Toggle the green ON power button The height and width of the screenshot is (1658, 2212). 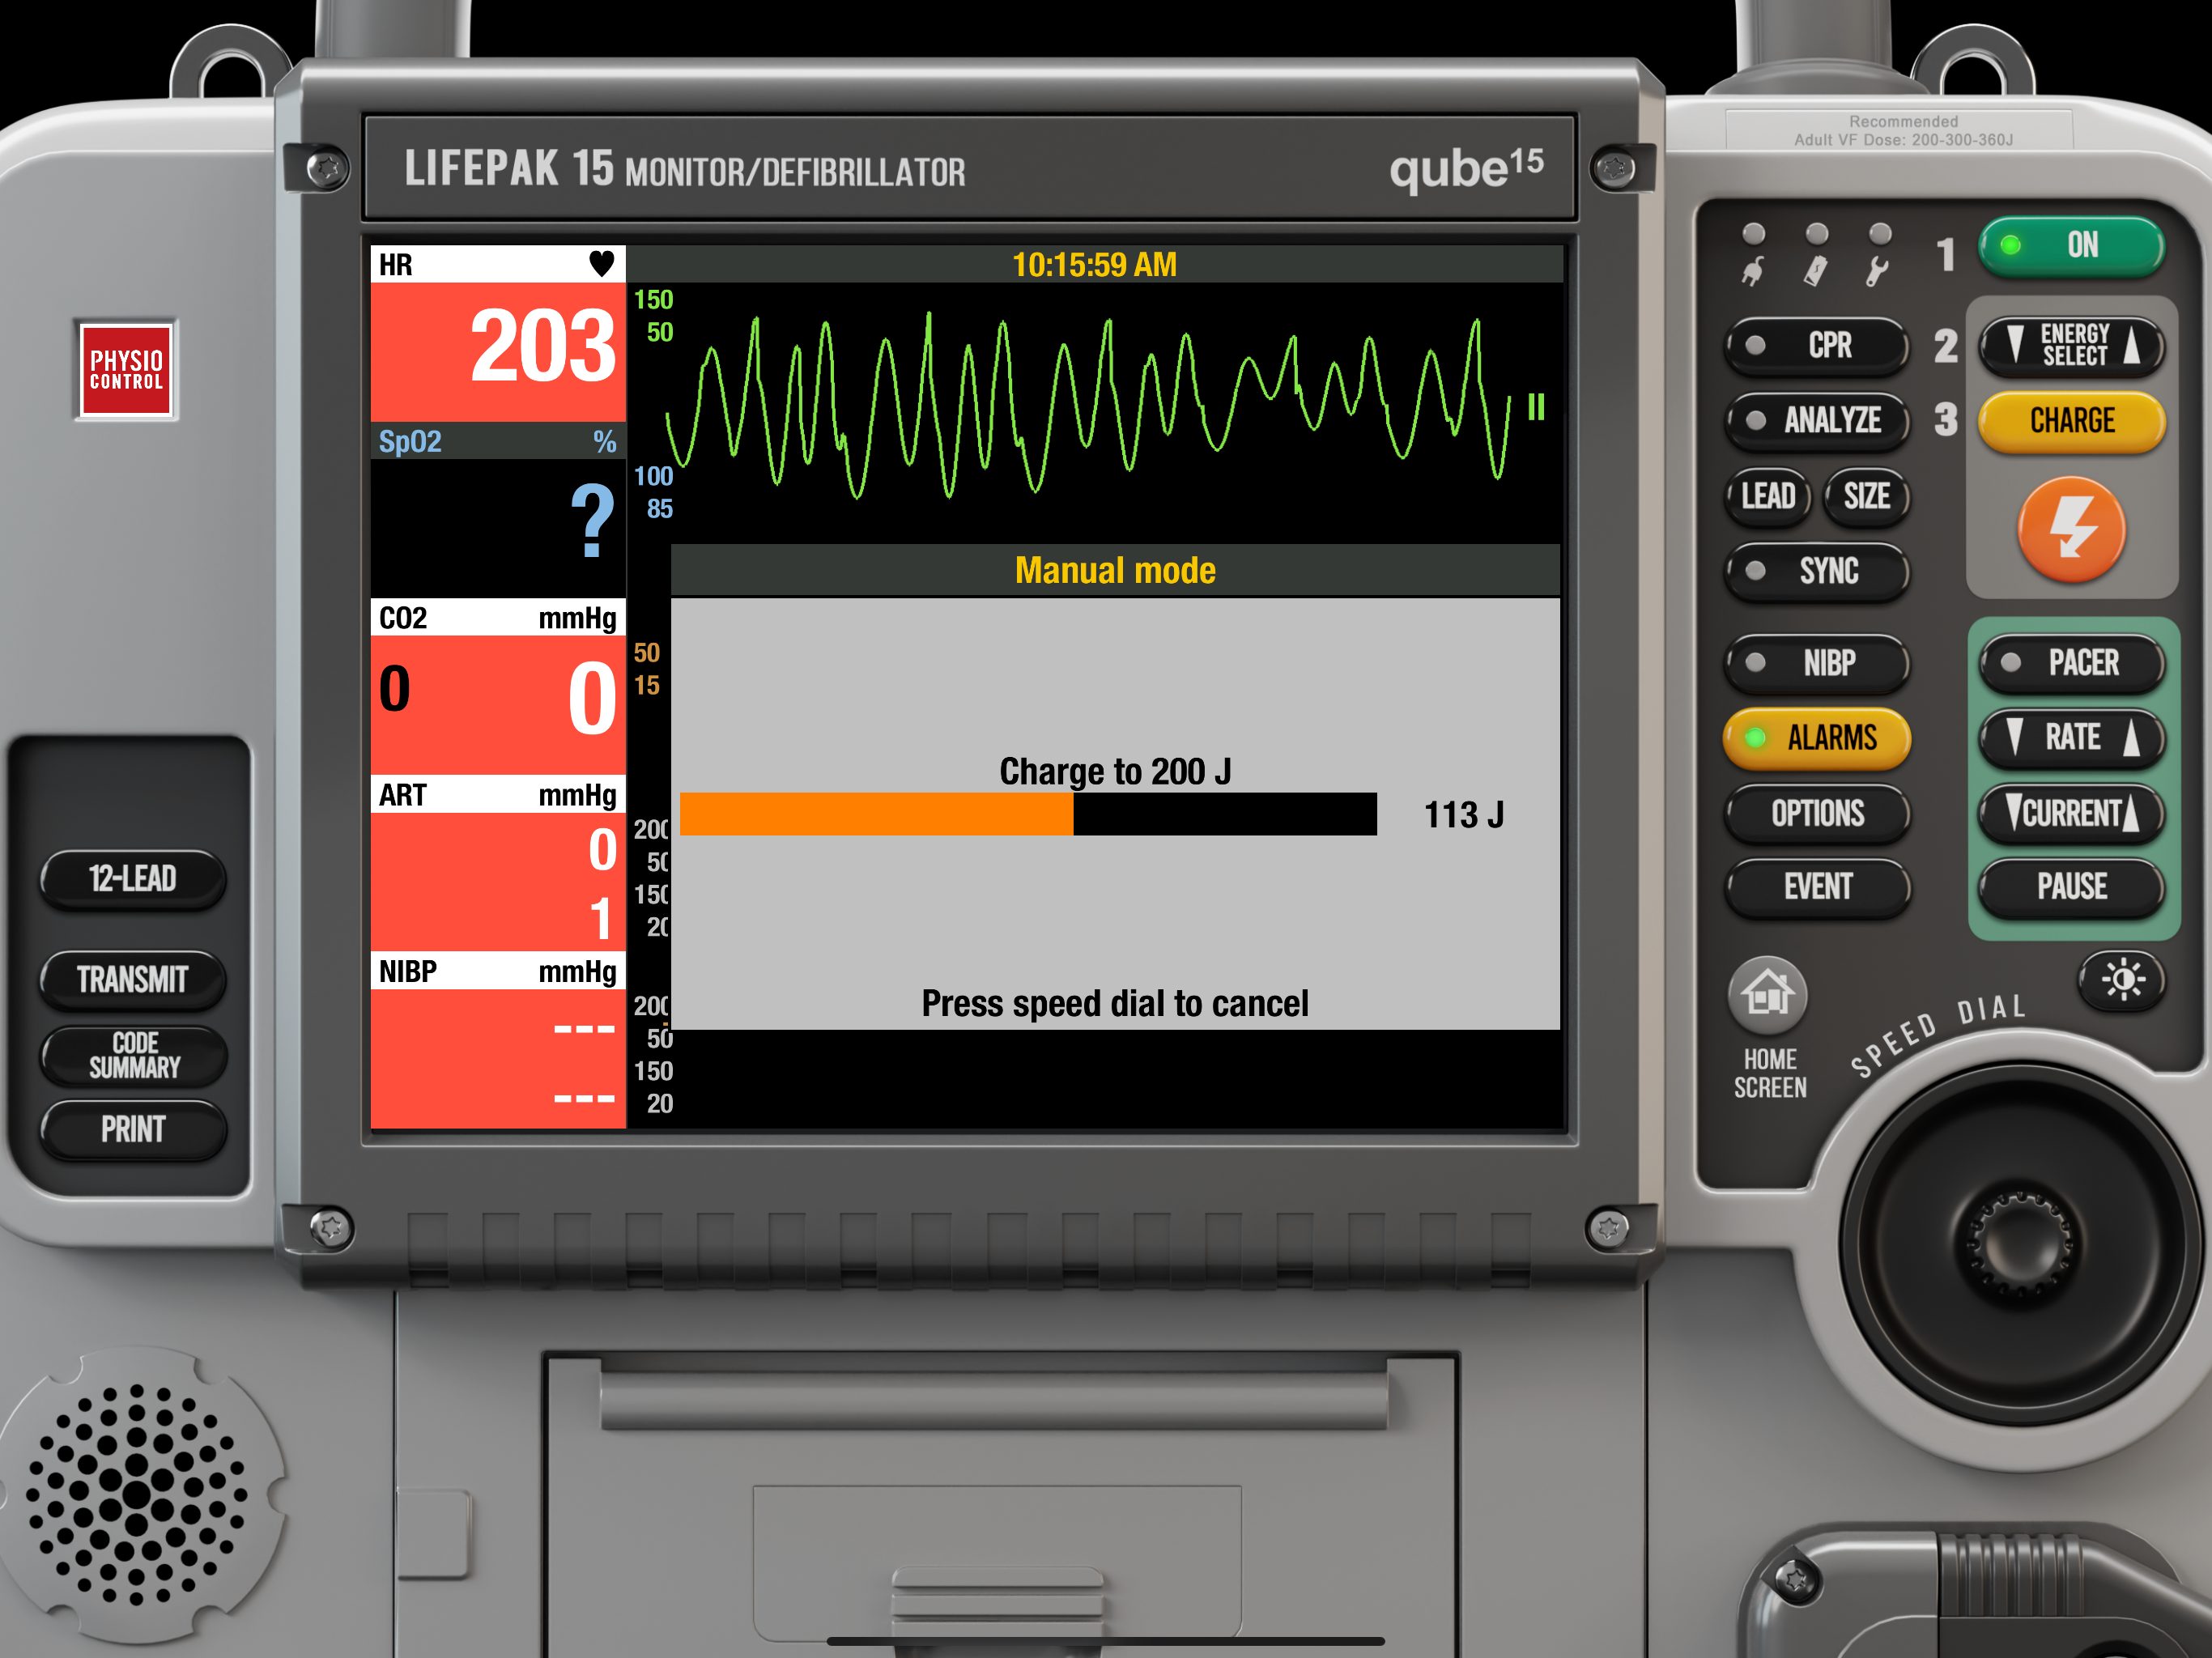click(2071, 246)
